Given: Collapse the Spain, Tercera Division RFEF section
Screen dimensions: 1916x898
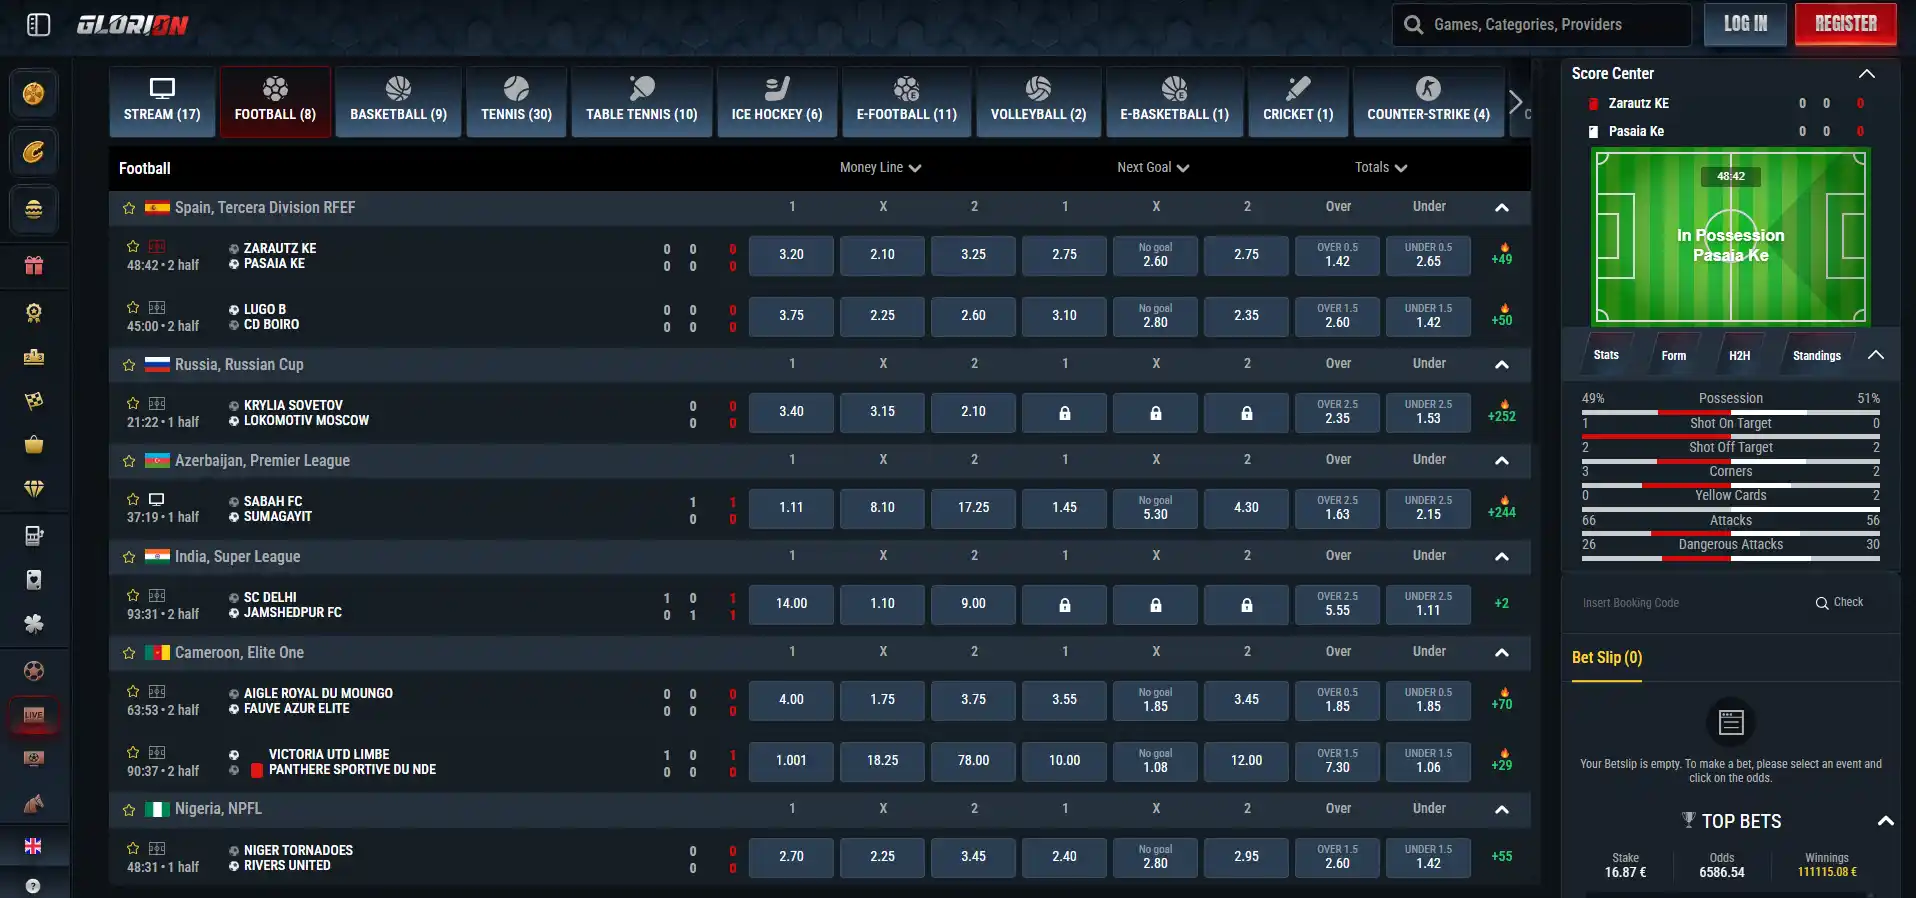Looking at the screenshot, I should pyautogui.click(x=1501, y=208).
